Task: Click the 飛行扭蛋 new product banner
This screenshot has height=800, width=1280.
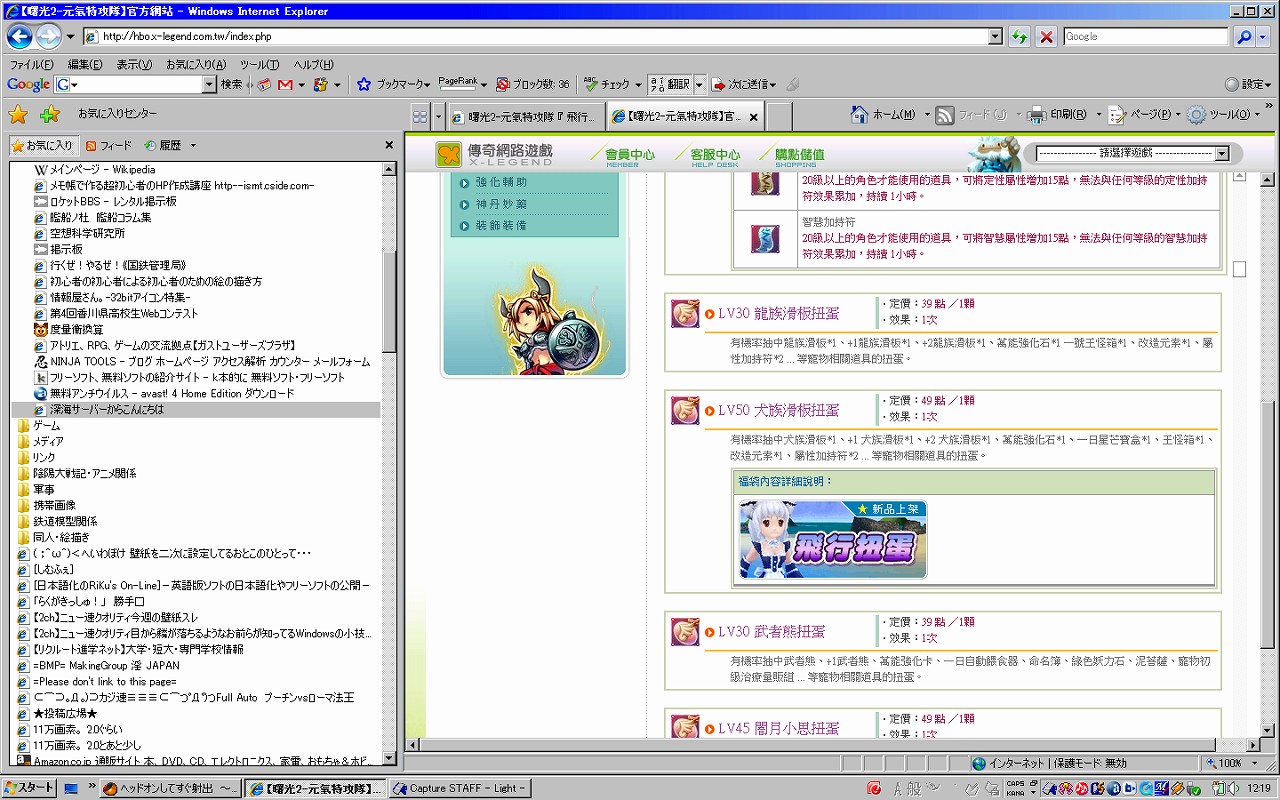Action: coord(832,539)
